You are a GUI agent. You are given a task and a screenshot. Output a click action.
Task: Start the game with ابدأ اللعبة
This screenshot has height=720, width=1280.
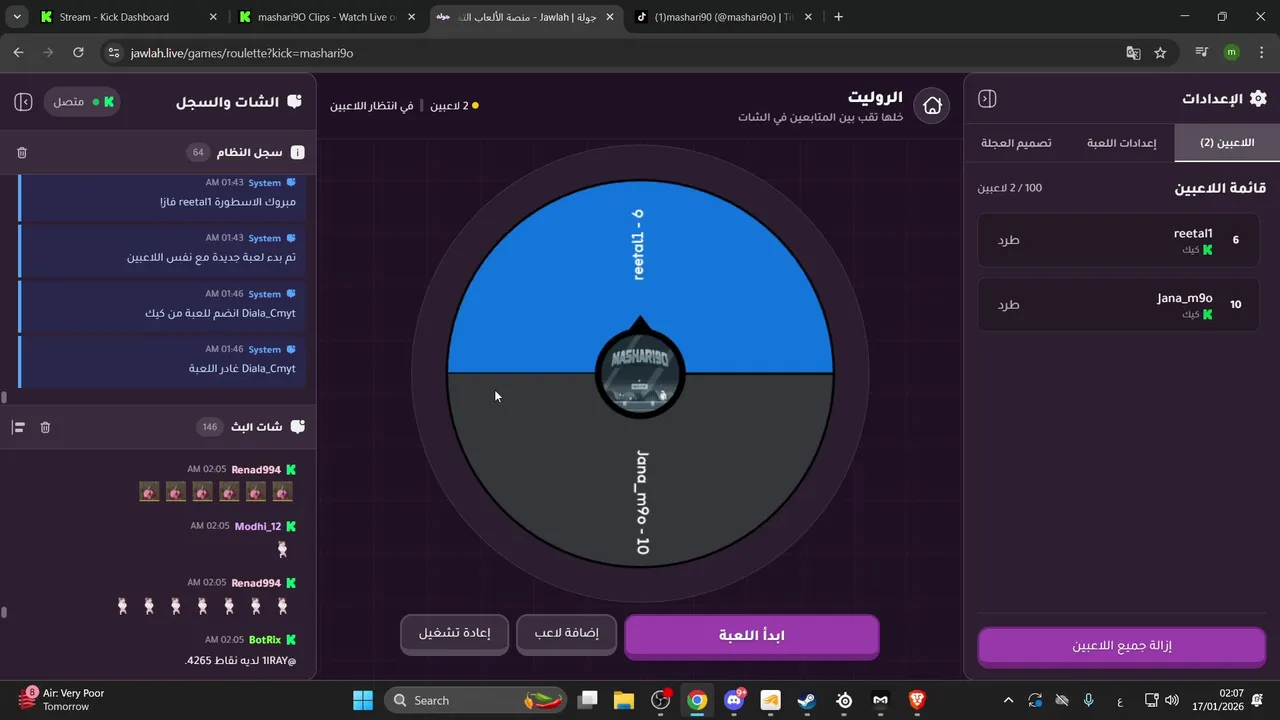pos(752,636)
